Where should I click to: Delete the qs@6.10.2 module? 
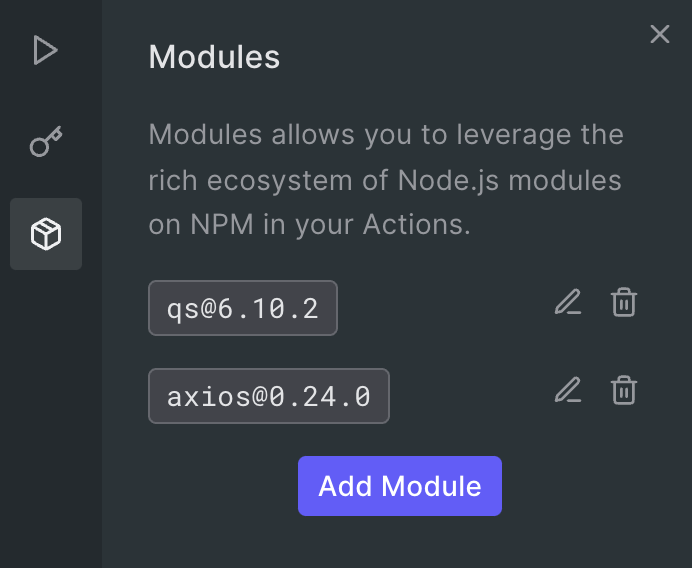(624, 302)
